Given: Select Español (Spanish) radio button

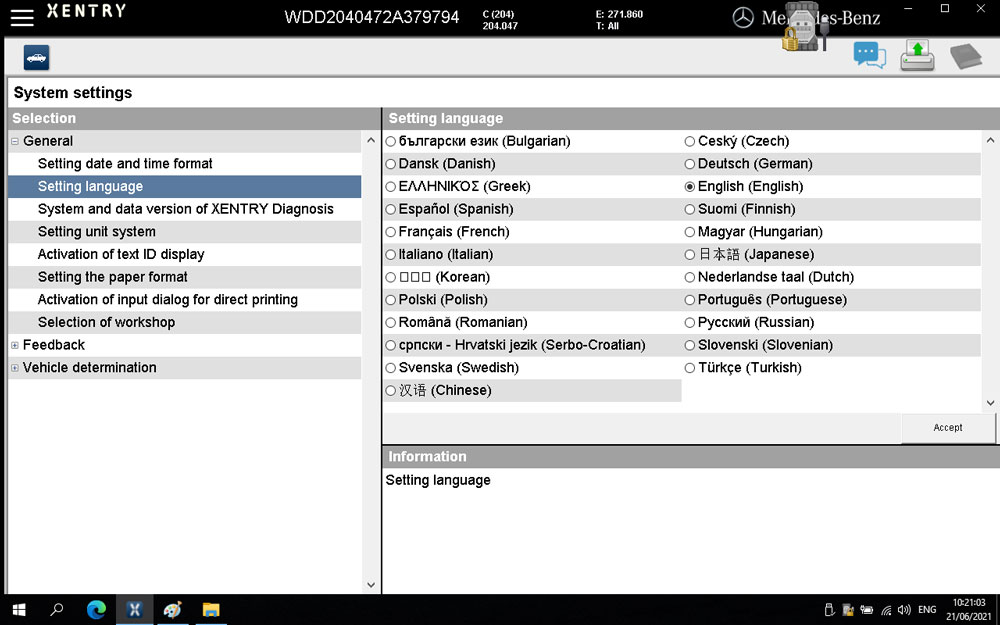Looking at the screenshot, I should click(x=391, y=209).
